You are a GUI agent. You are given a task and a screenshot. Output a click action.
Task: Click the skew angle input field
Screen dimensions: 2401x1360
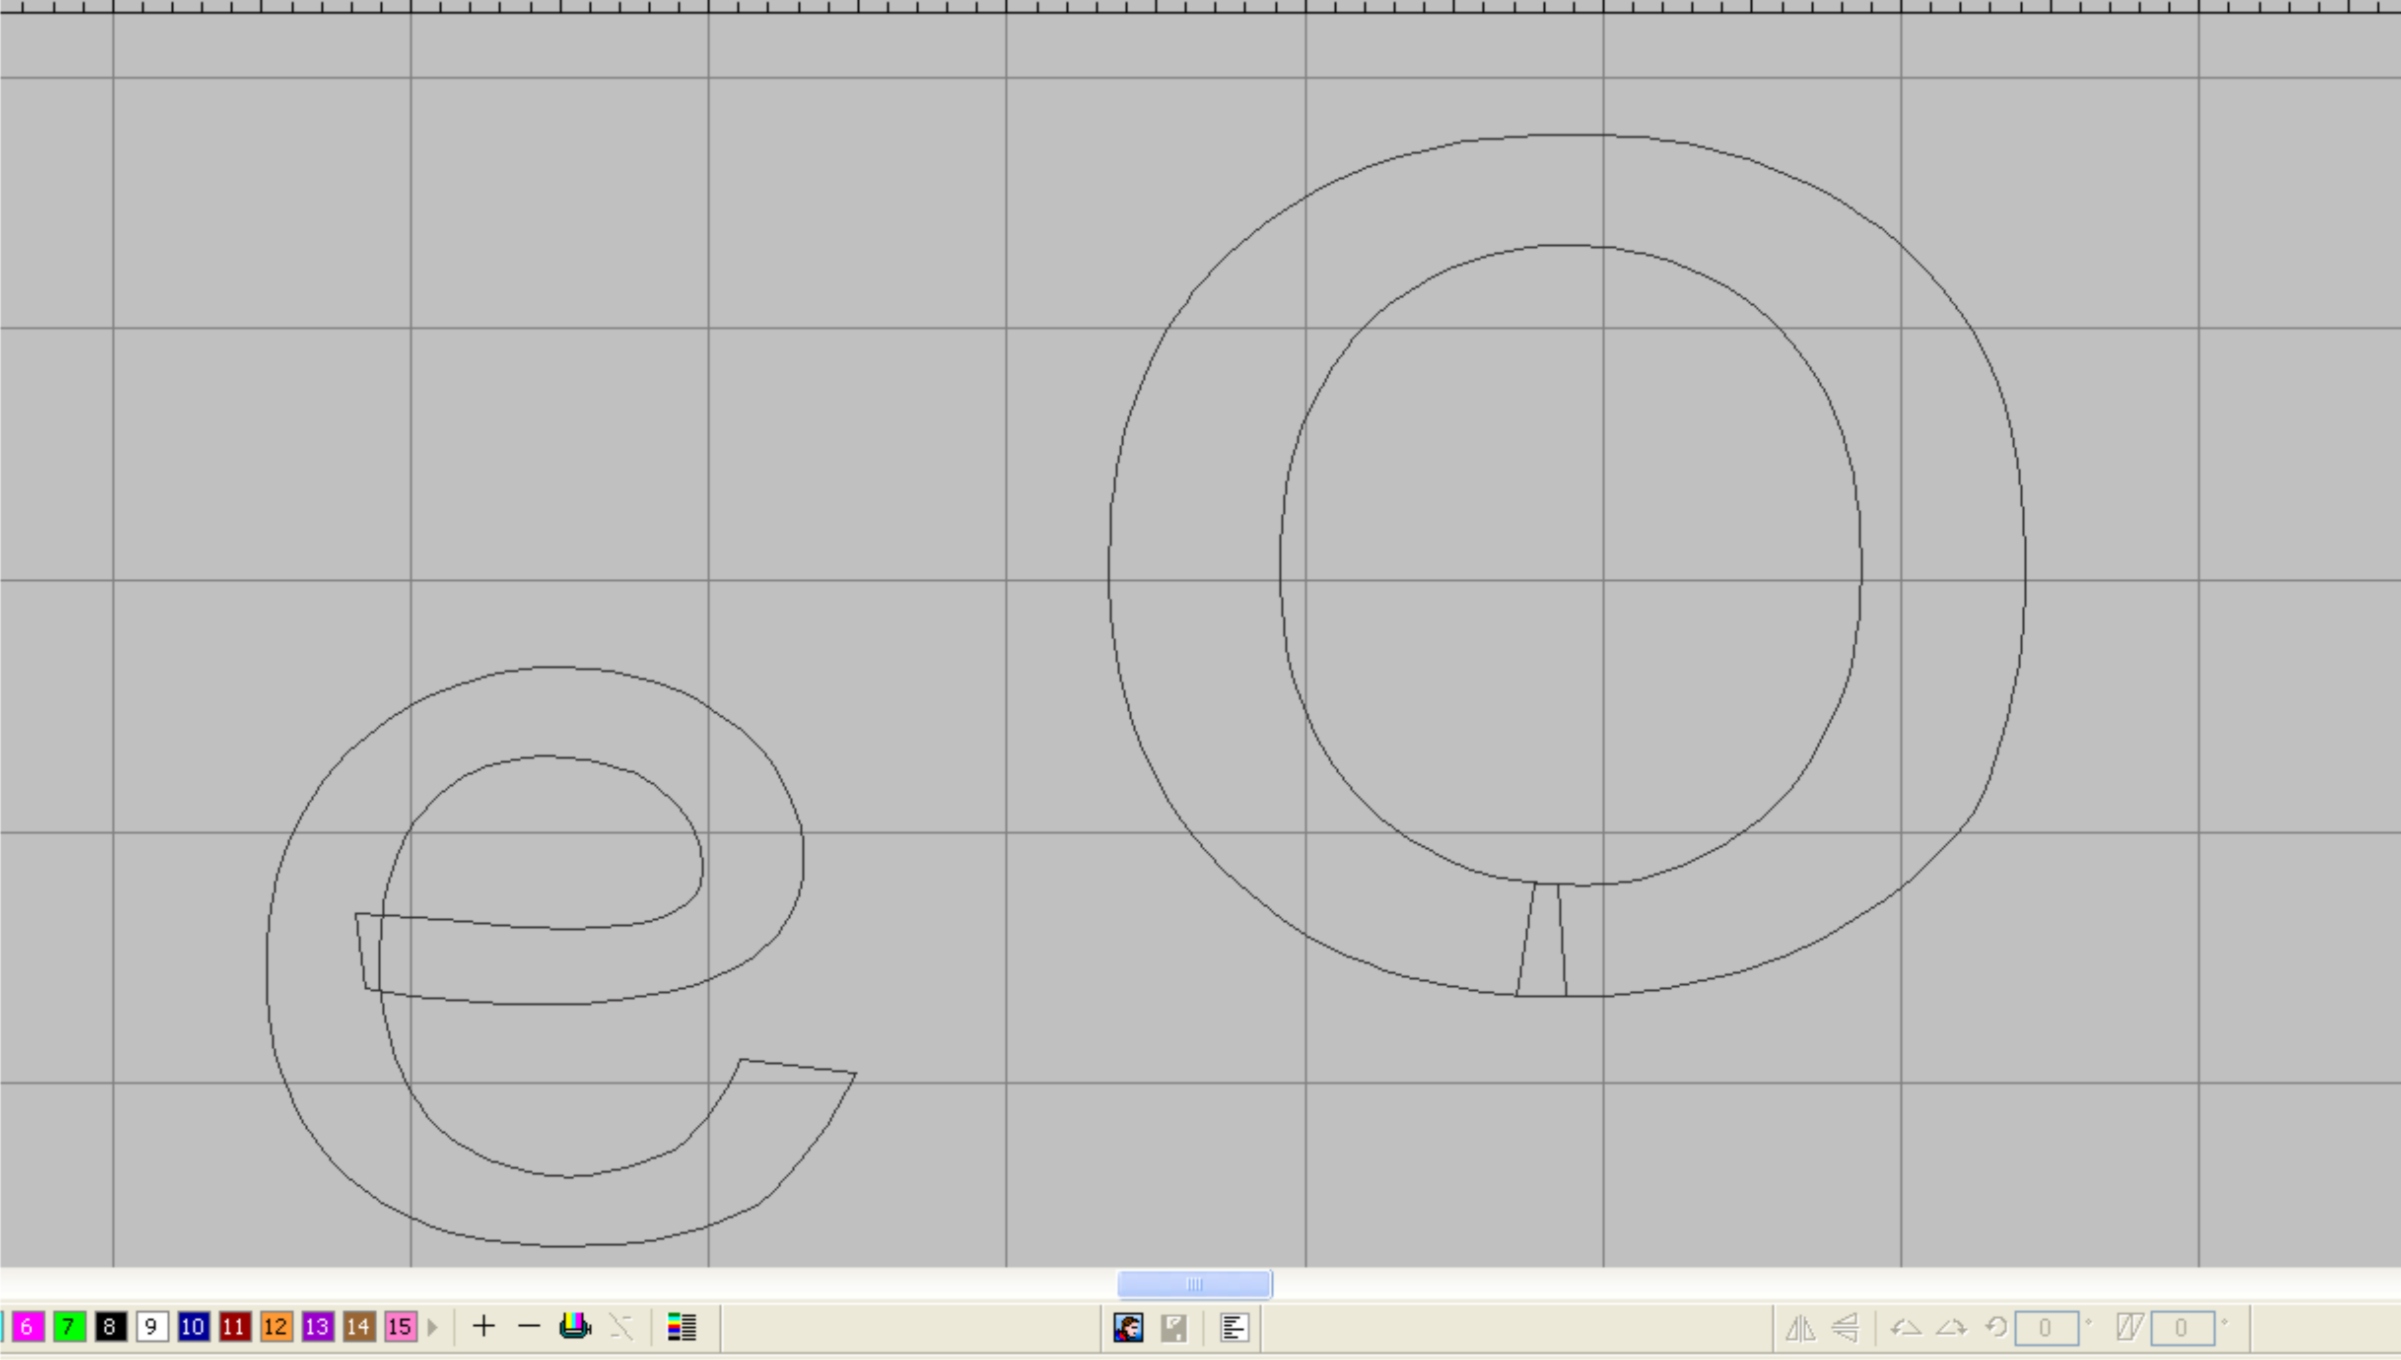tap(2181, 1328)
